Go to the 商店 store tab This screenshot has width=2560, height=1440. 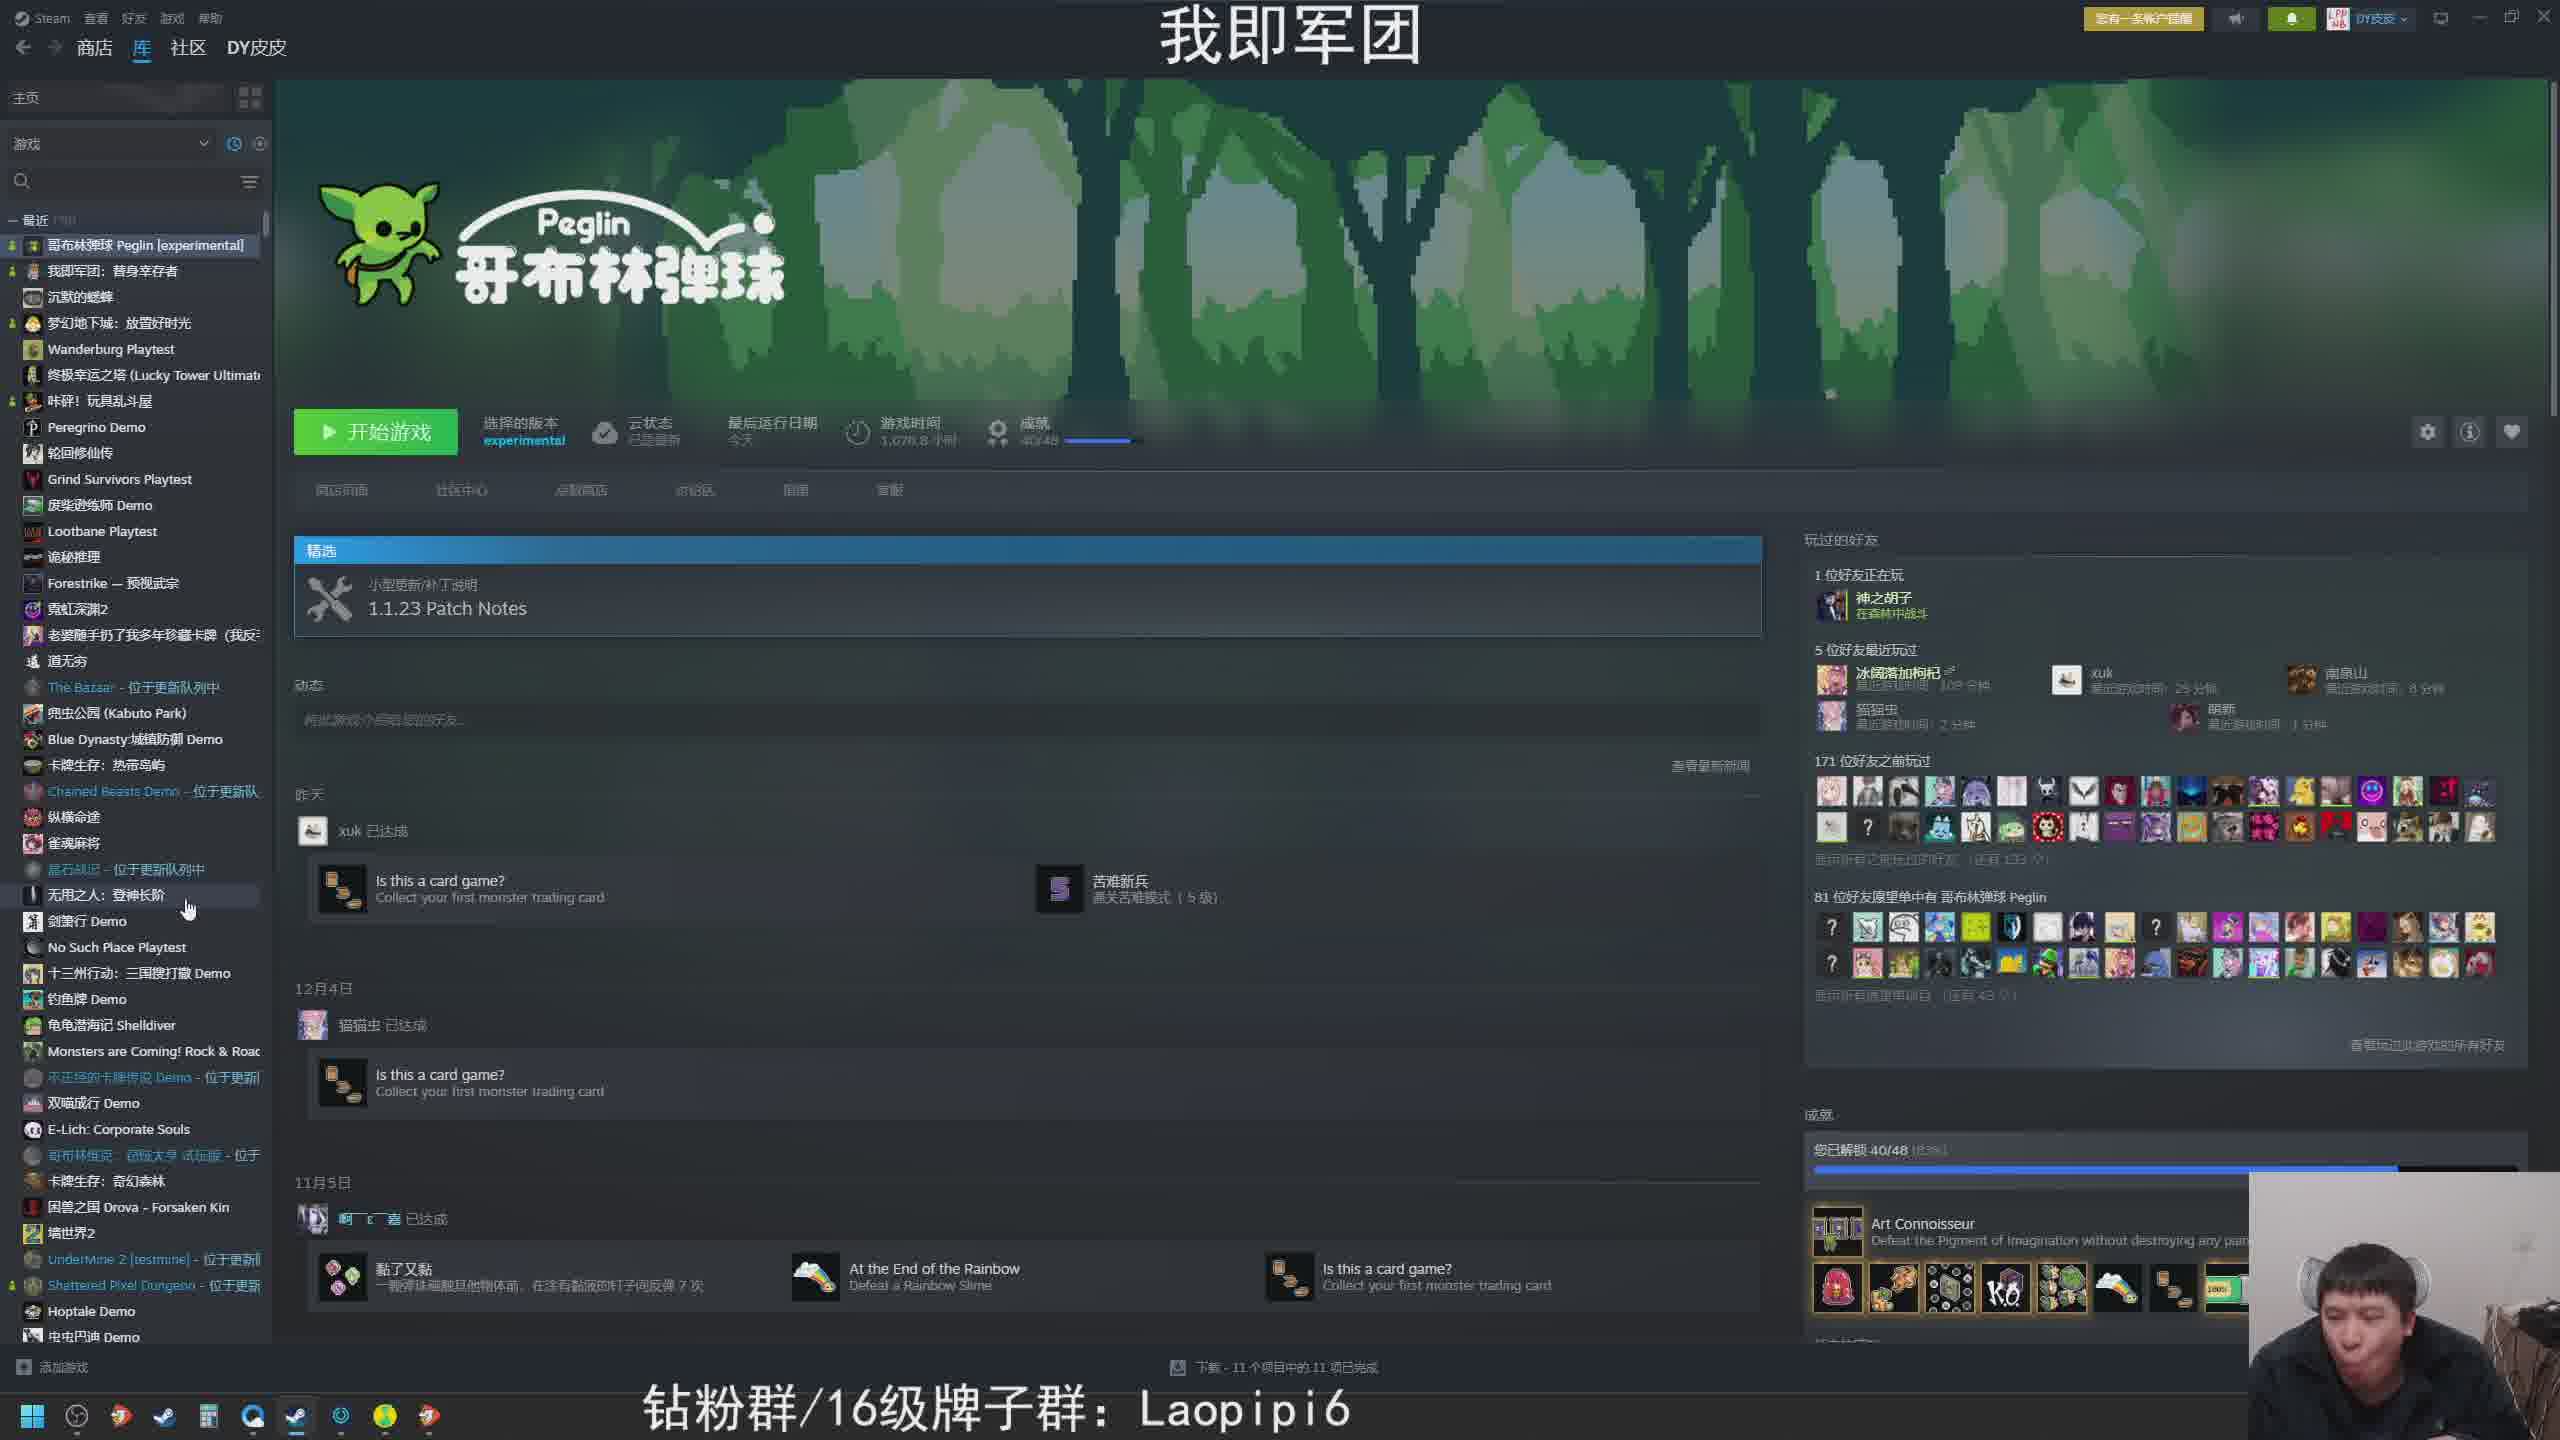94,47
